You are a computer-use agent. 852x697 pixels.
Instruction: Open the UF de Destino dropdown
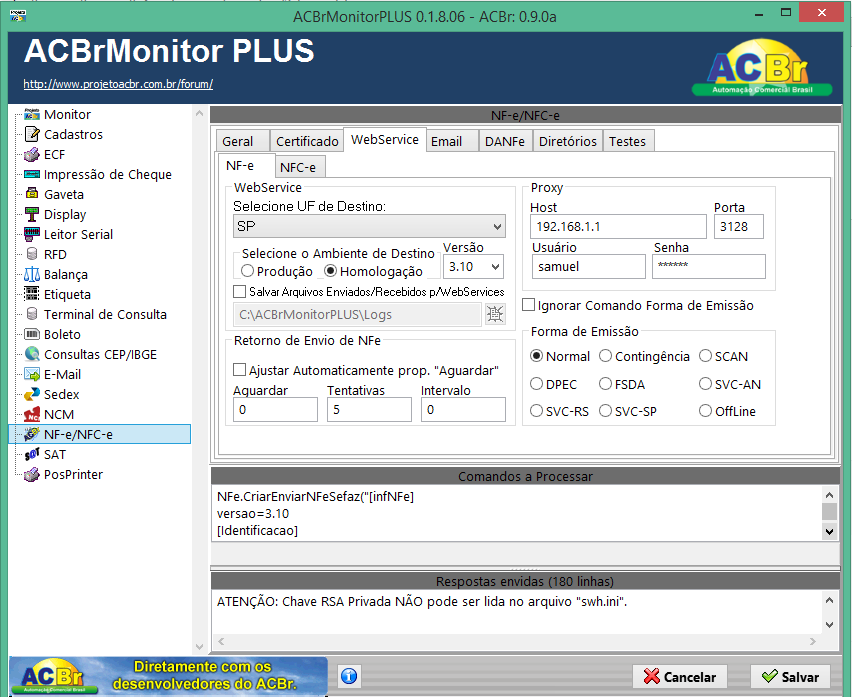click(x=369, y=226)
